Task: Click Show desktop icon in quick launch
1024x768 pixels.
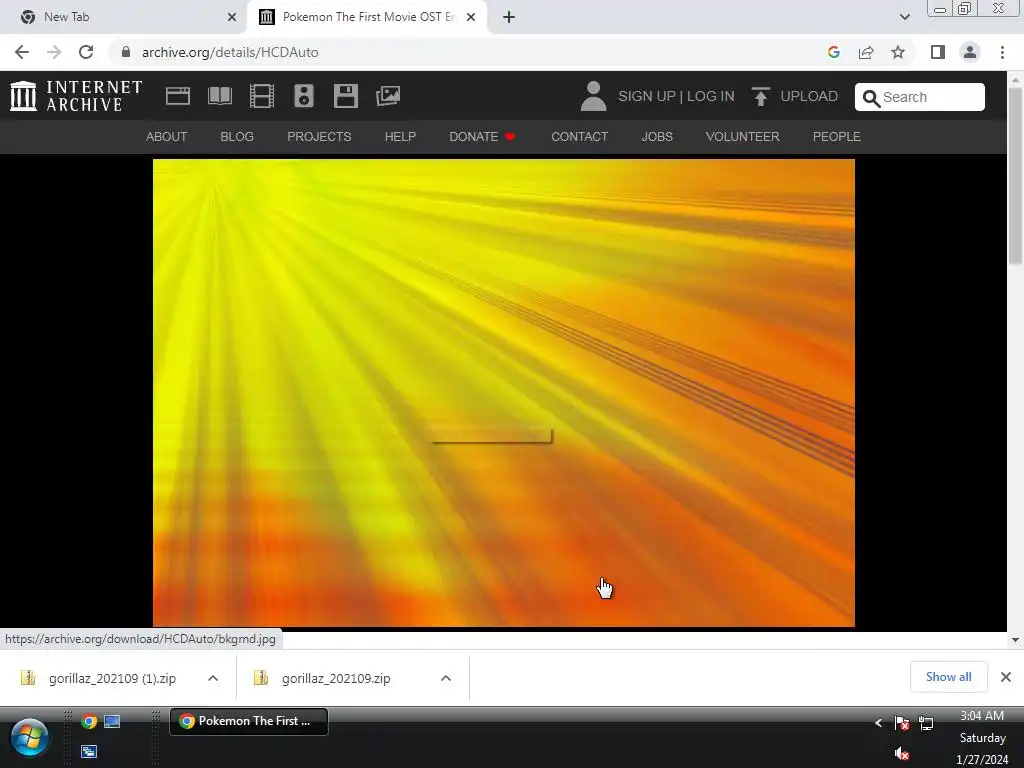Action: tap(112, 722)
